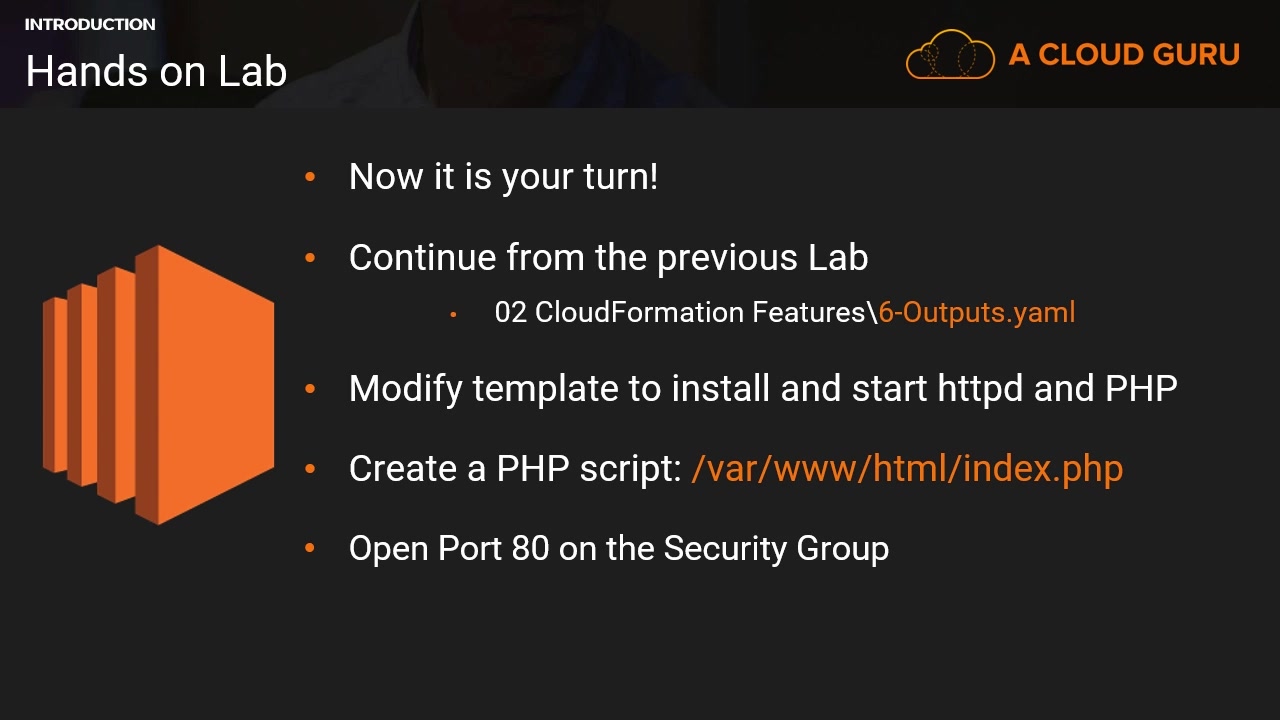Click the bullet dot before "Modify template"
This screenshot has width=1280, height=720.
[x=310, y=388]
